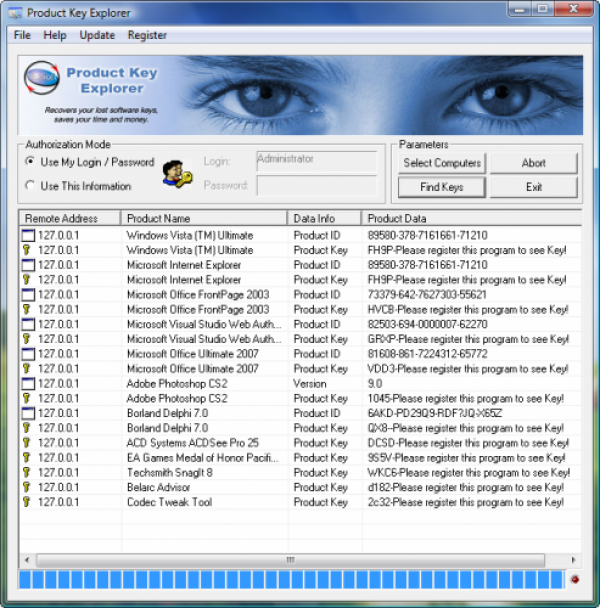Click key icon of Windows Vista Product Key row
Viewport: 600px width, 608px height.
click(26, 250)
